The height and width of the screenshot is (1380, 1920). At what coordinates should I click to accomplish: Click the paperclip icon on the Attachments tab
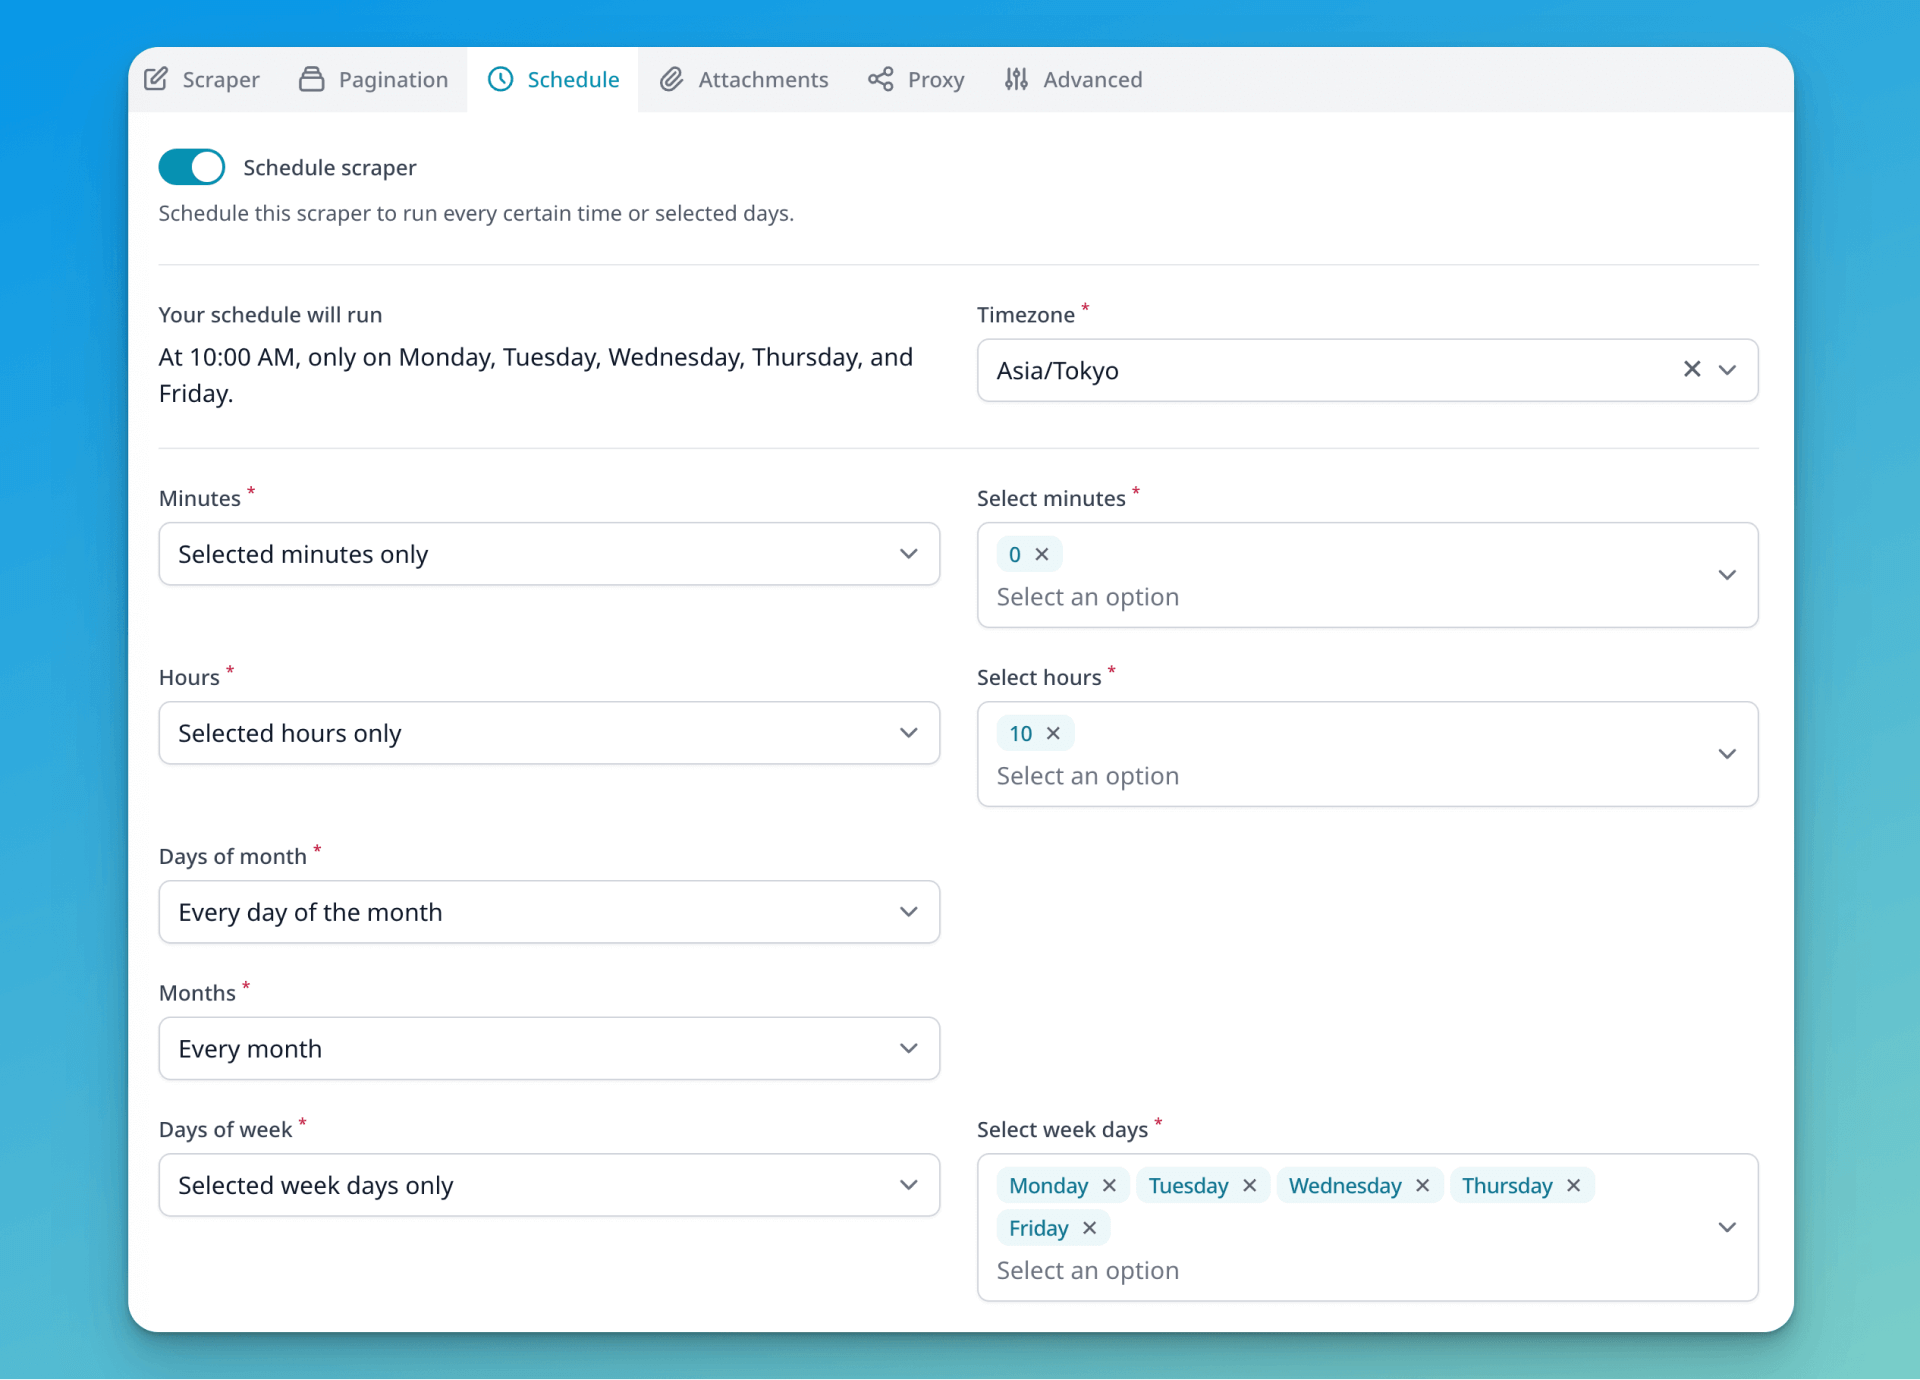[x=672, y=79]
